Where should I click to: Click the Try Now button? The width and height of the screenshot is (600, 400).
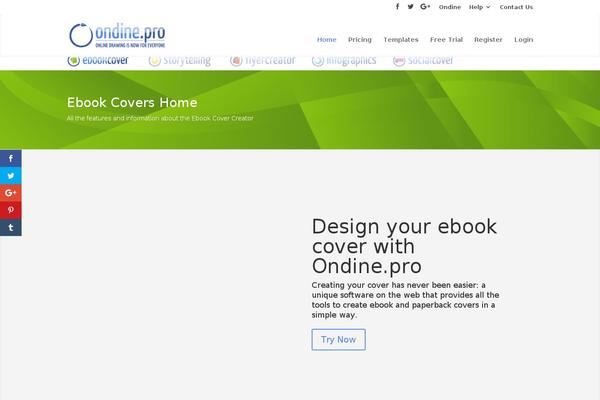click(x=338, y=340)
